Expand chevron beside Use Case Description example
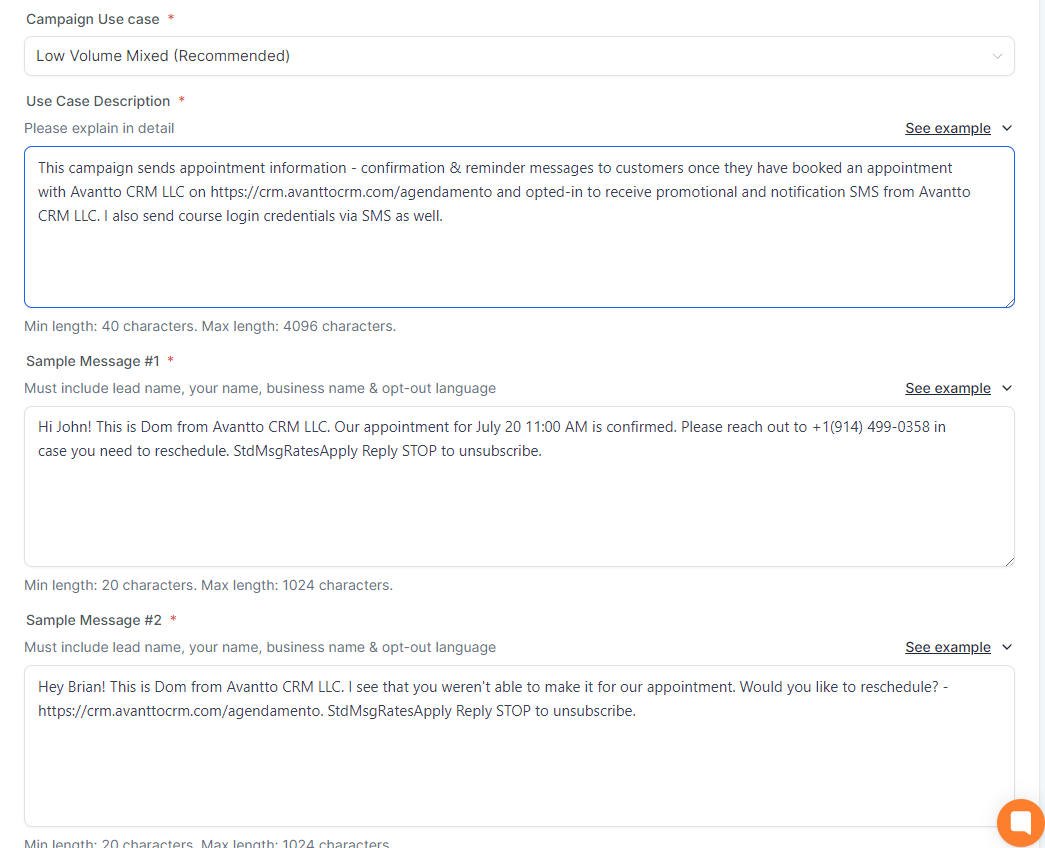Screen dimensions: 1045x848 pyautogui.click(x=1007, y=128)
